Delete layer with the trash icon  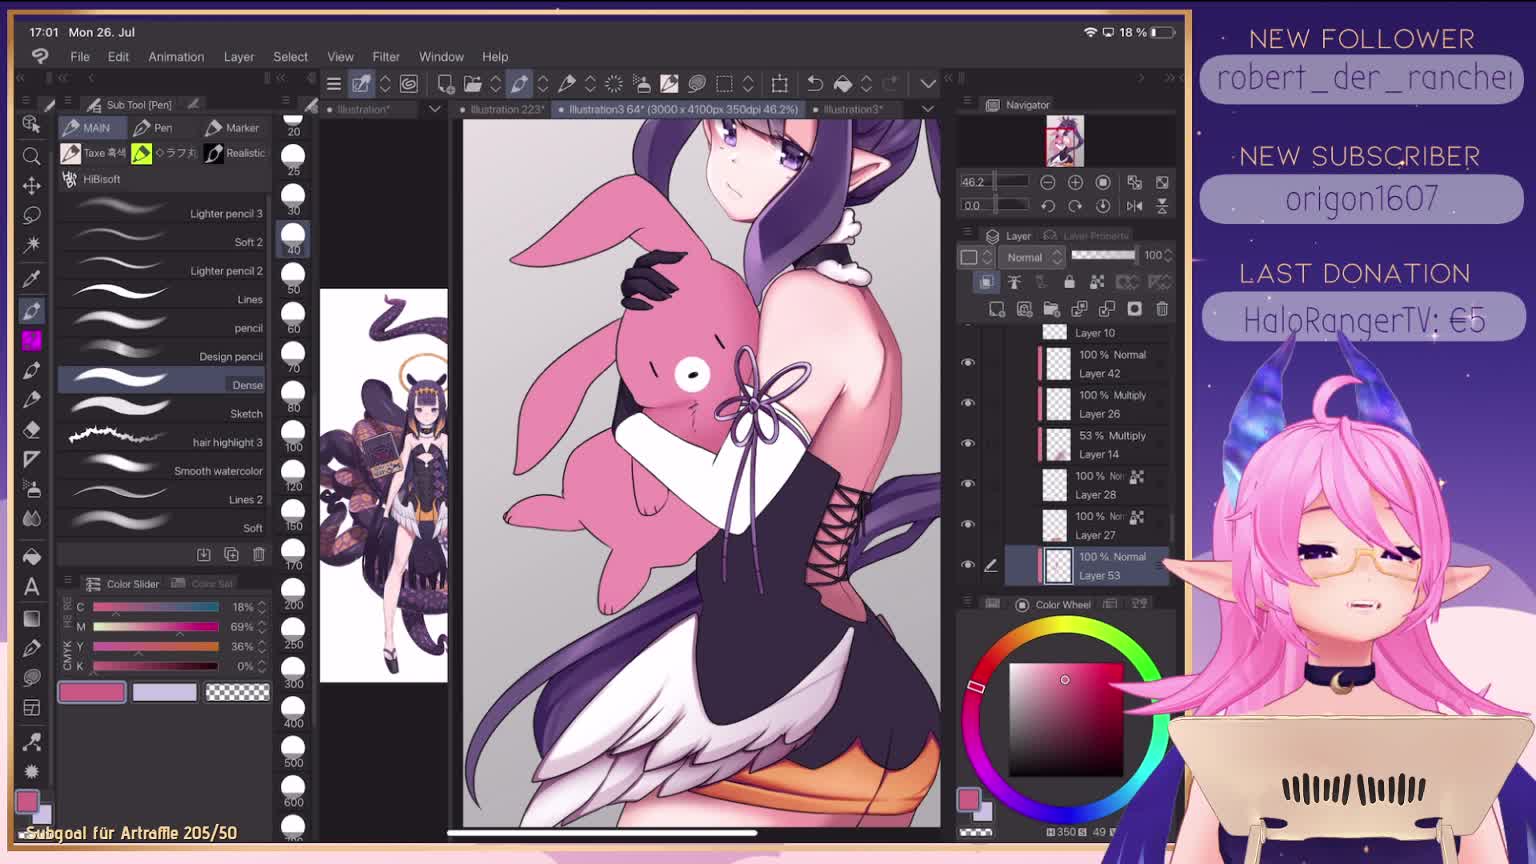coord(1162,309)
